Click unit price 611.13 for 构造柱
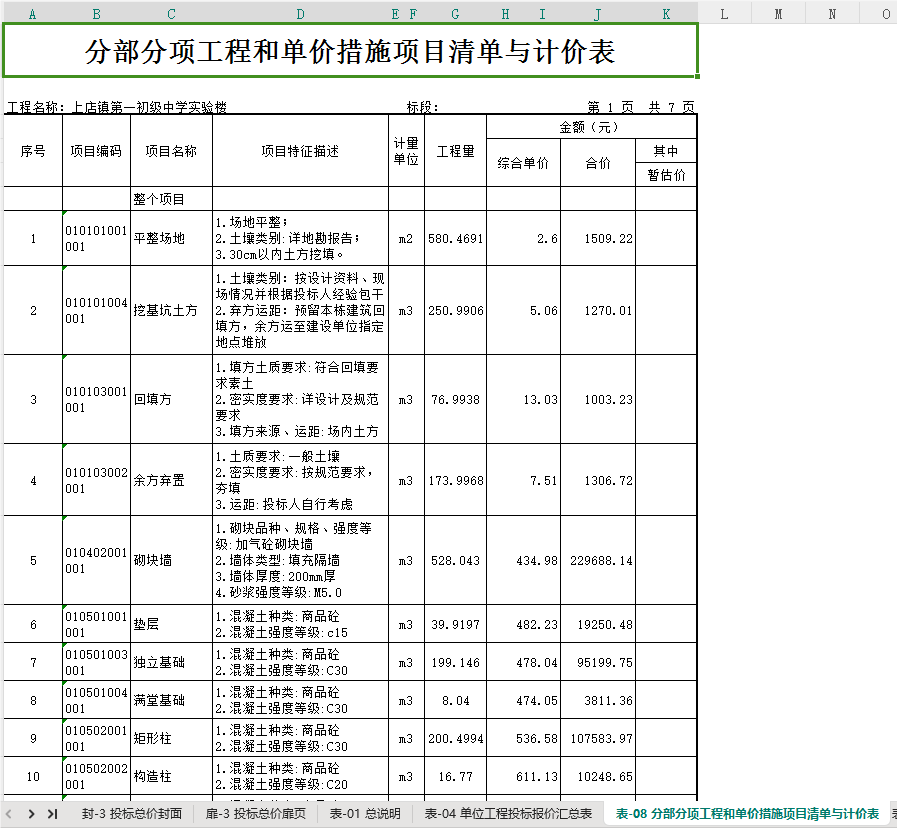Viewport: 897px width, 828px height. [x=523, y=777]
